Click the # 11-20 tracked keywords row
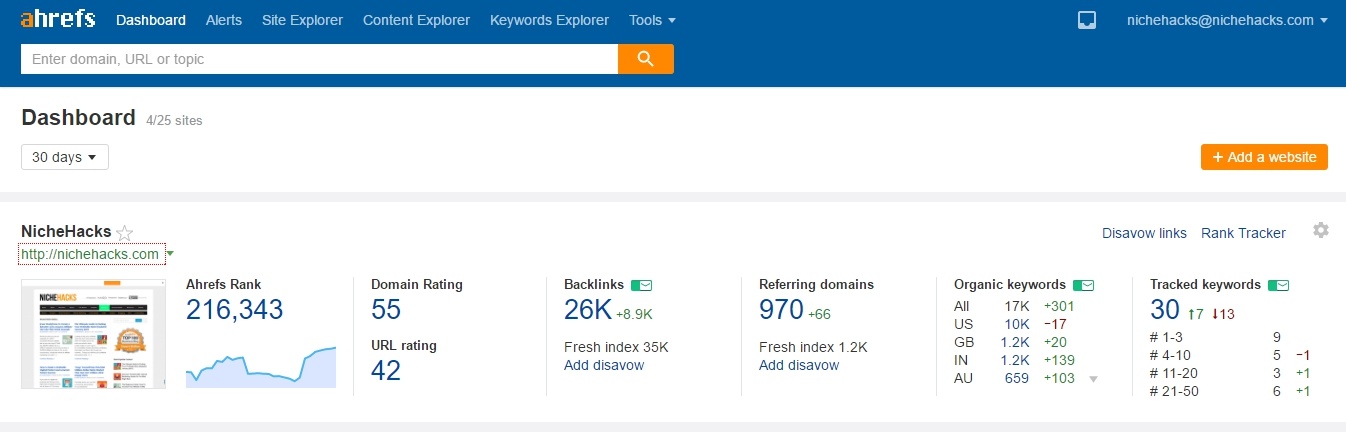This screenshot has height=445, width=1346. pyautogui.click(x=1231, y=373)
